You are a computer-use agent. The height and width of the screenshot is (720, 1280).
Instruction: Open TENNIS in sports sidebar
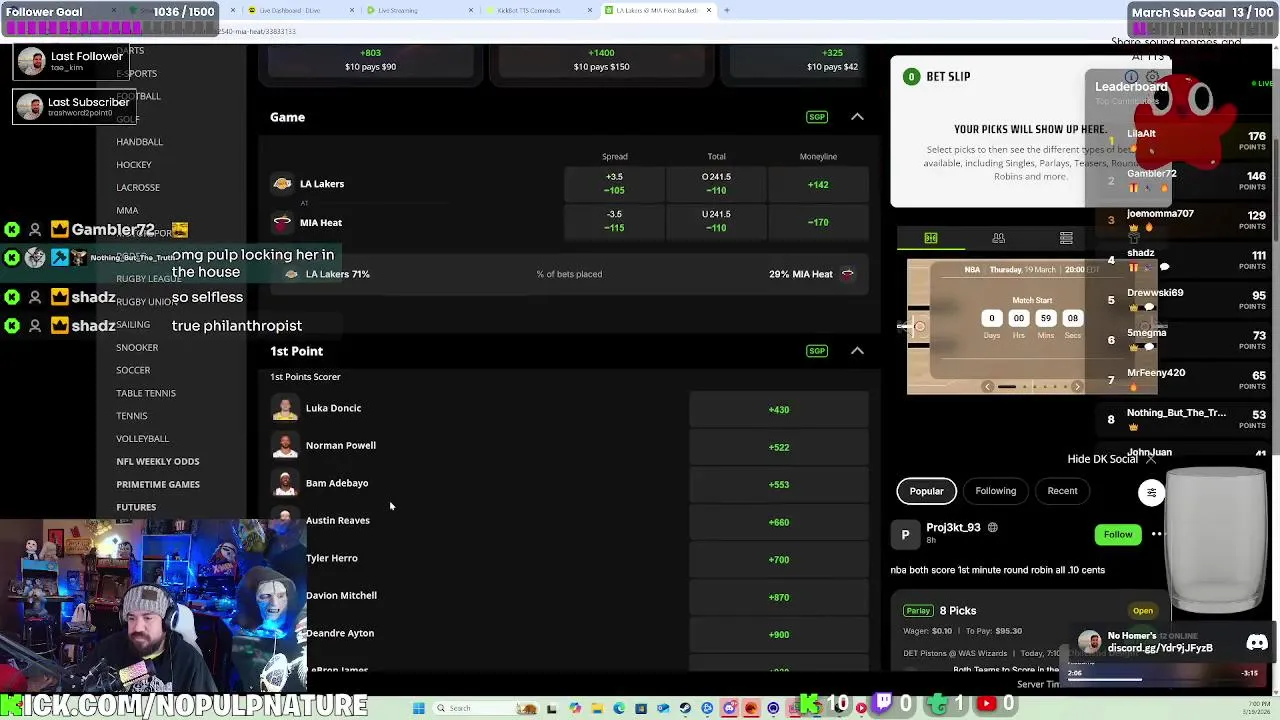tap(131, 416)
